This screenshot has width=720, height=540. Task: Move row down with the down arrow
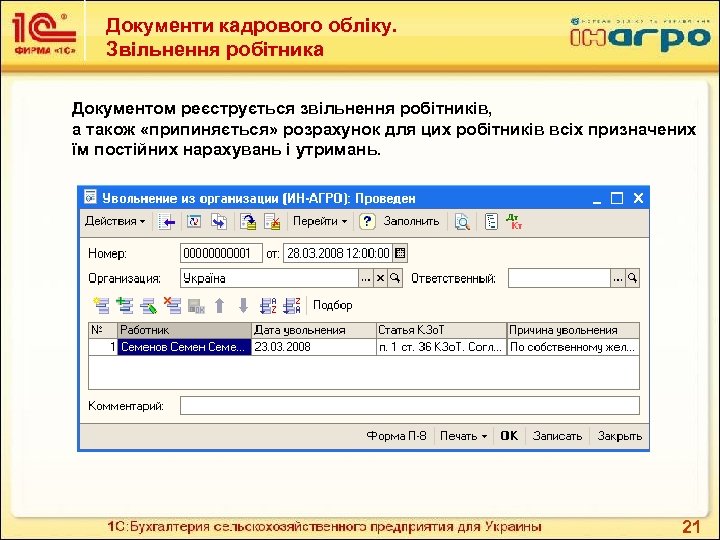point(243,305)
